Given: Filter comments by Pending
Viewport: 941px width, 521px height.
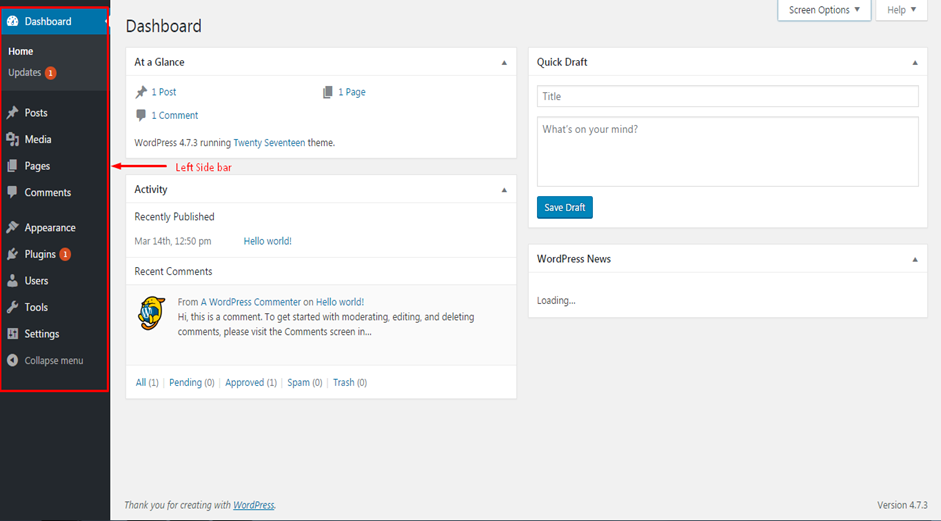Looking at the screenshot, I should coord(185,382).
